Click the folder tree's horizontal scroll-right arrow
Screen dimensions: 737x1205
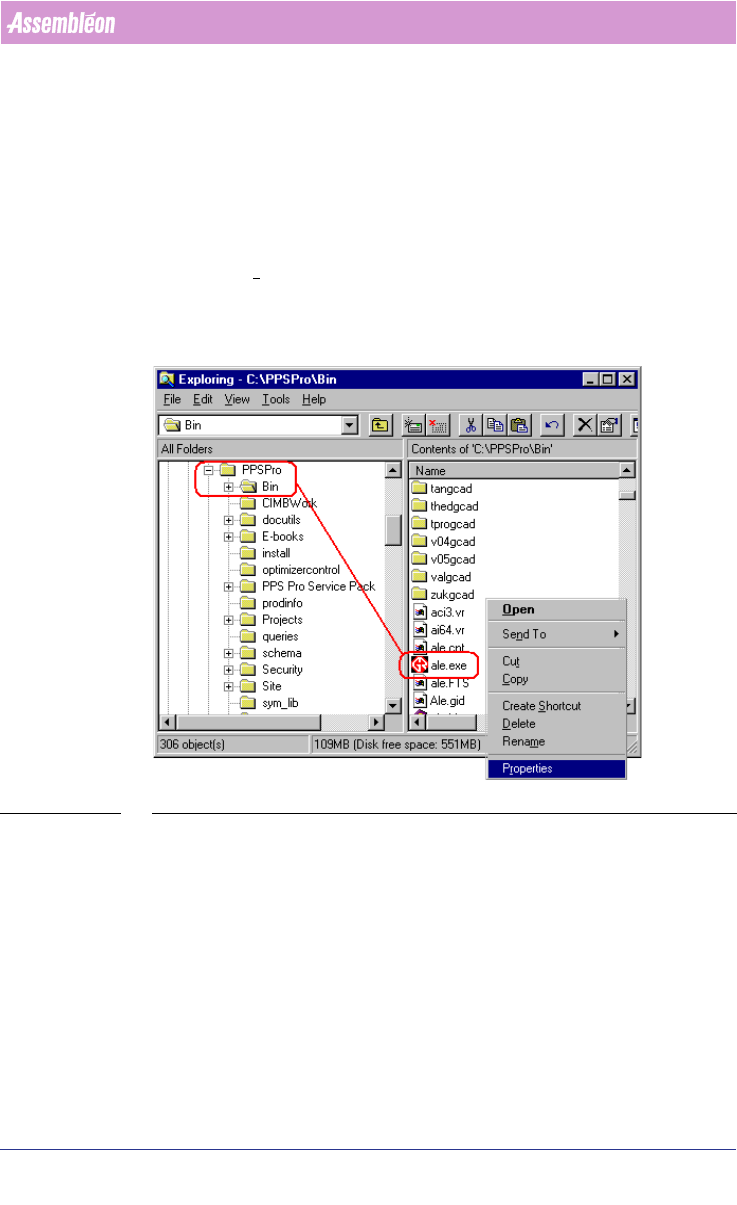pos(377,722)
